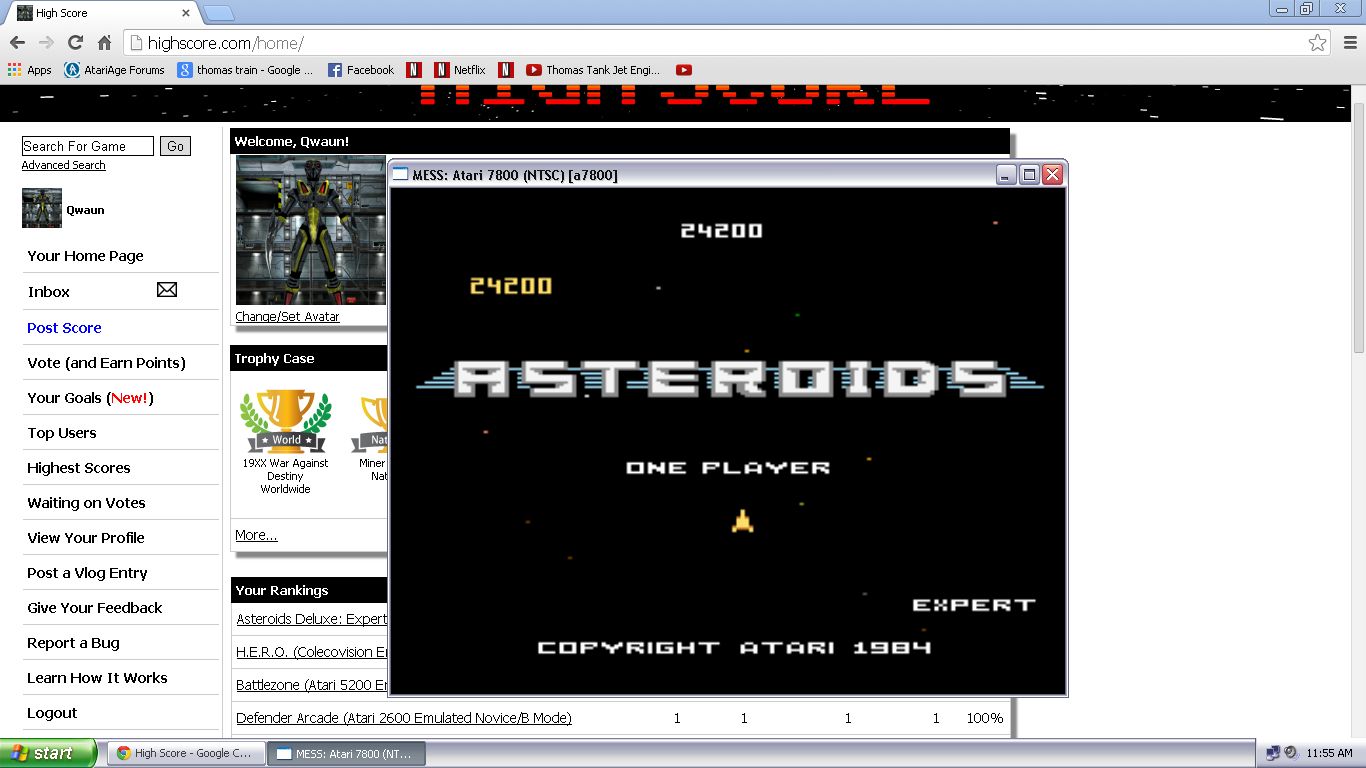Open the AtariAge Forums bookmark

tap(114, 70)
